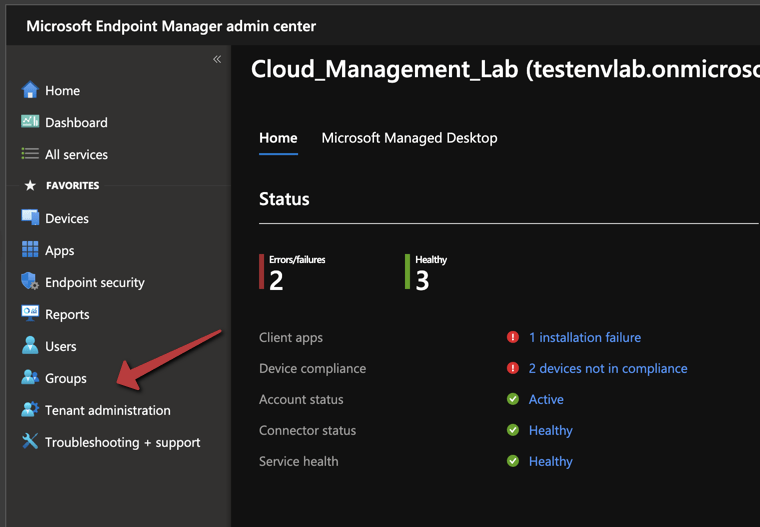Open 2 devices not in compliance link
The height and width of the screenshot is (527, 760).
coord(607,368)
